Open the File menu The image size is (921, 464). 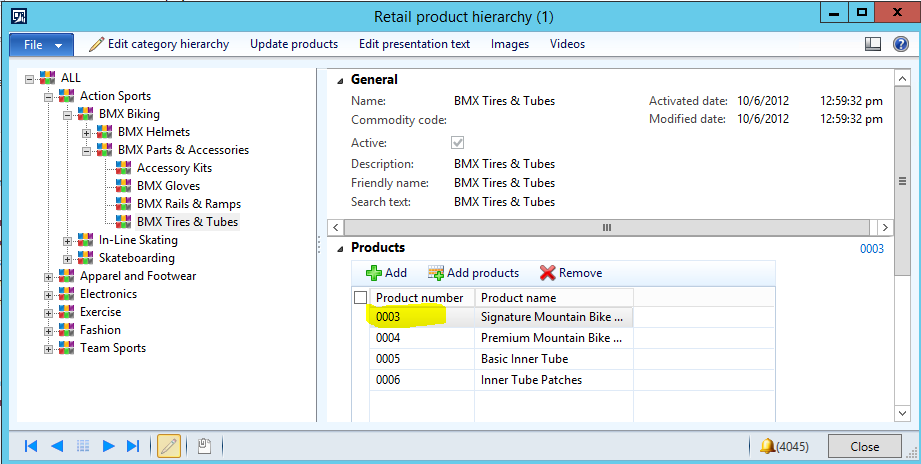[x=41, y=44]
